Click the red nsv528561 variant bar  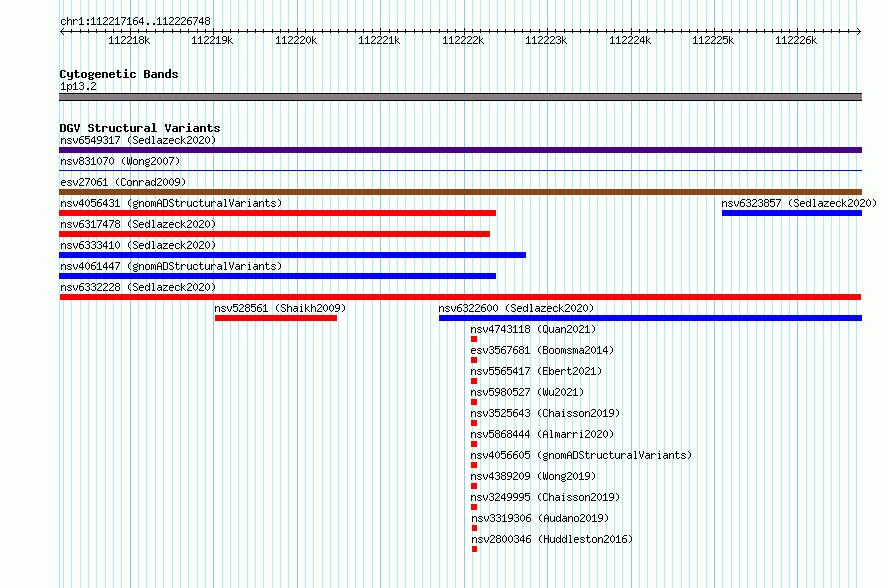coord(276,318)
